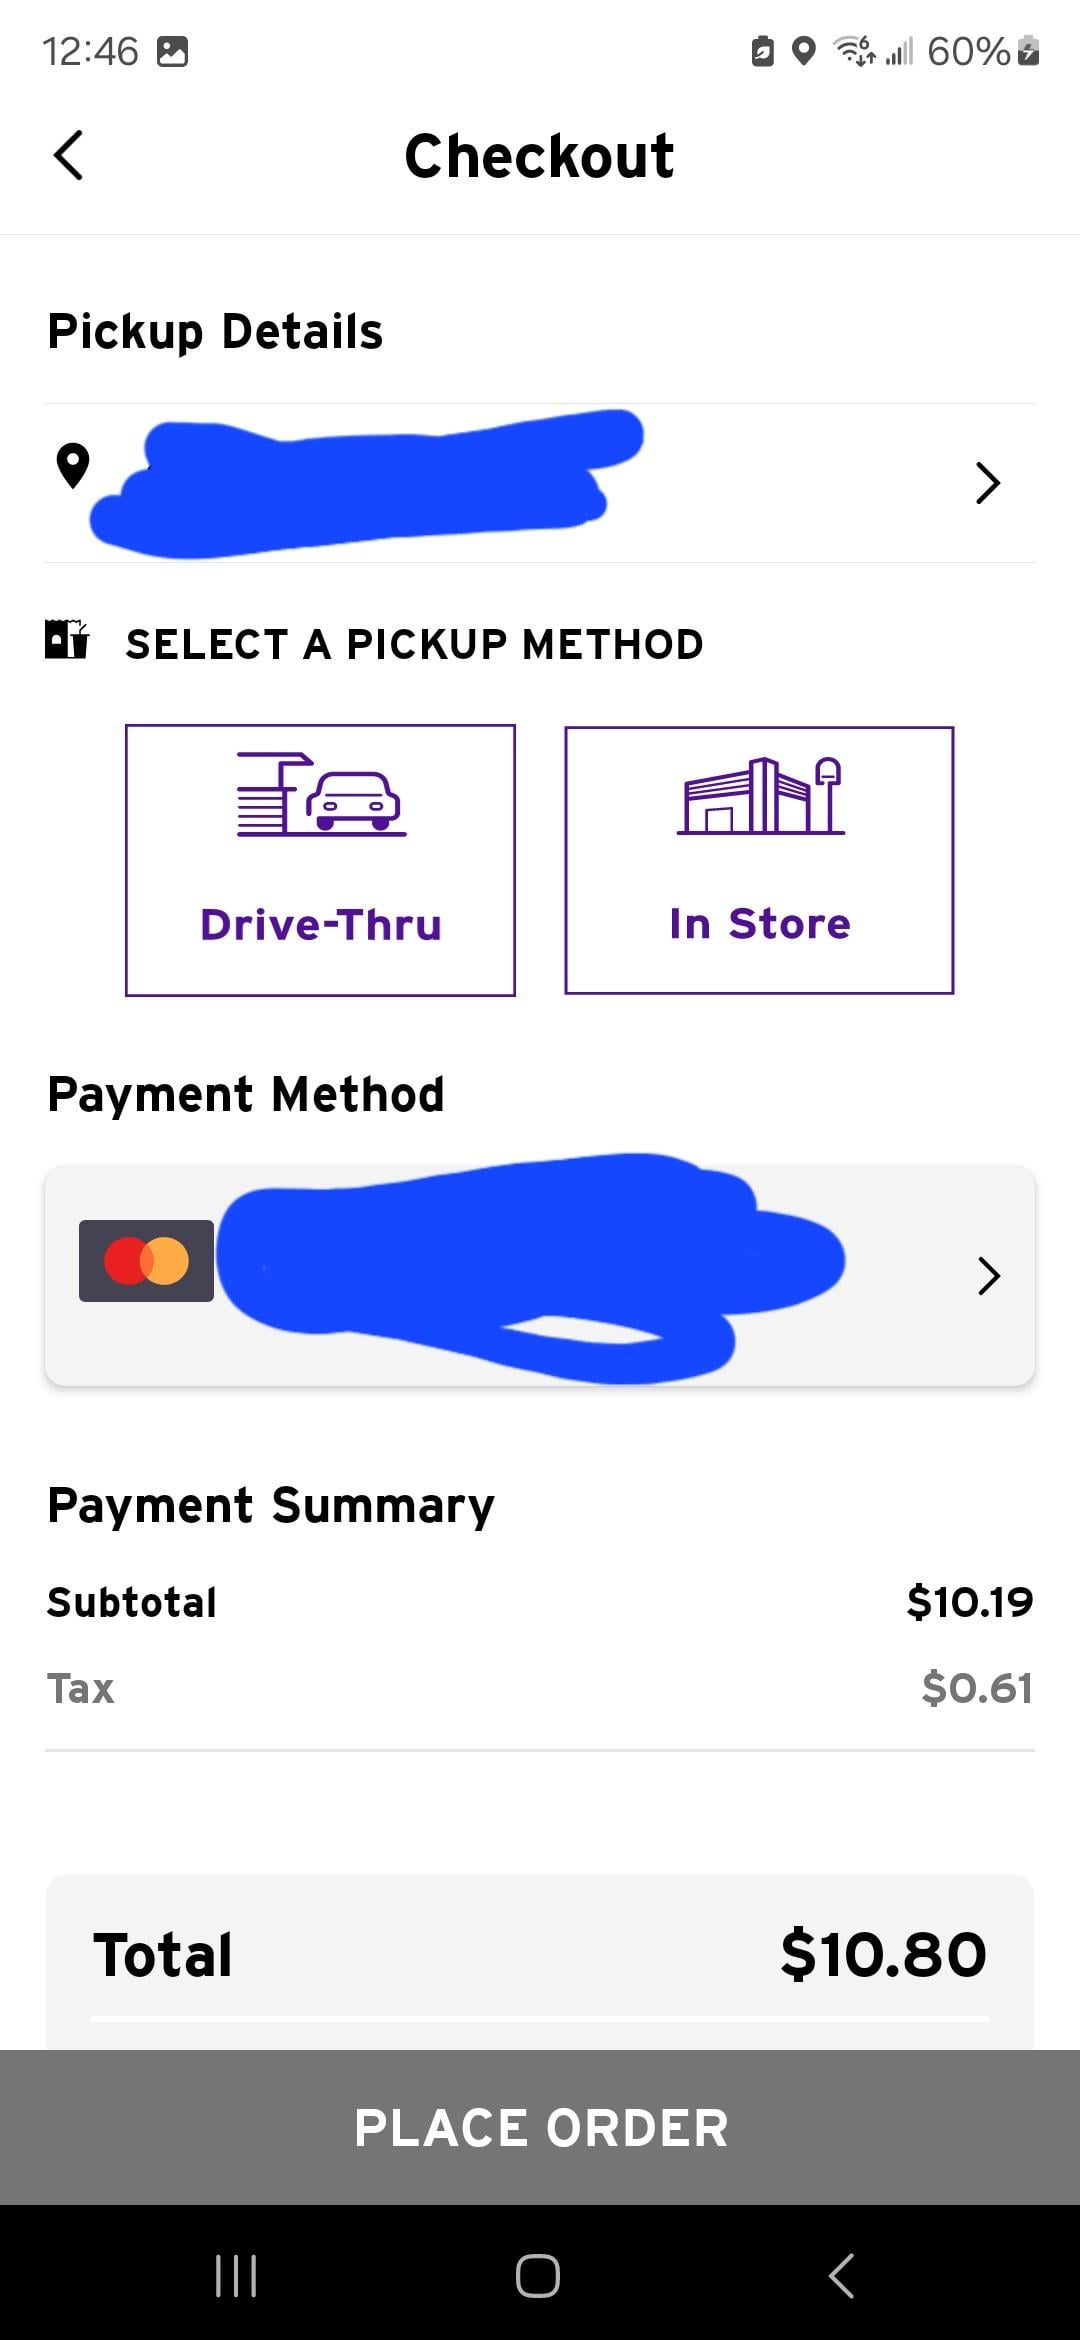Viewport: 1080px width, 2340px height.
Task: Expand pickup location chevron
Action: [x=988, y=483]
